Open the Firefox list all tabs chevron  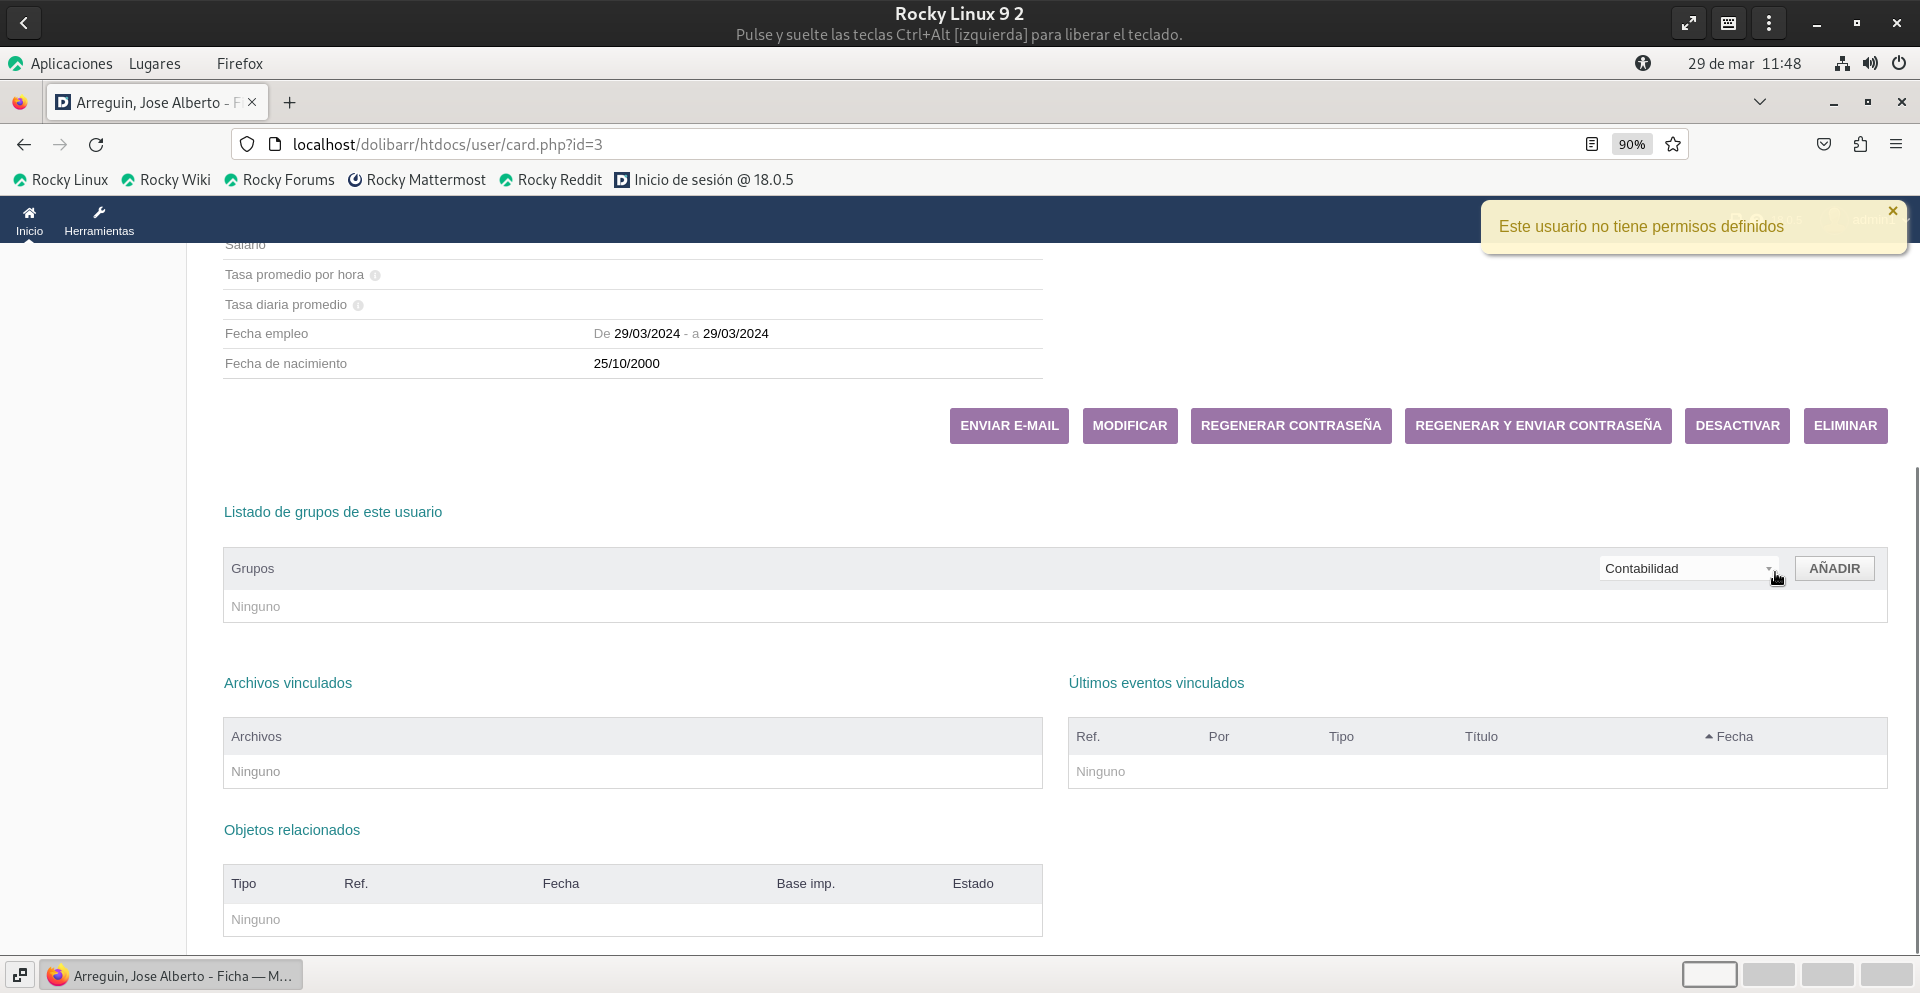[1759, 102]
